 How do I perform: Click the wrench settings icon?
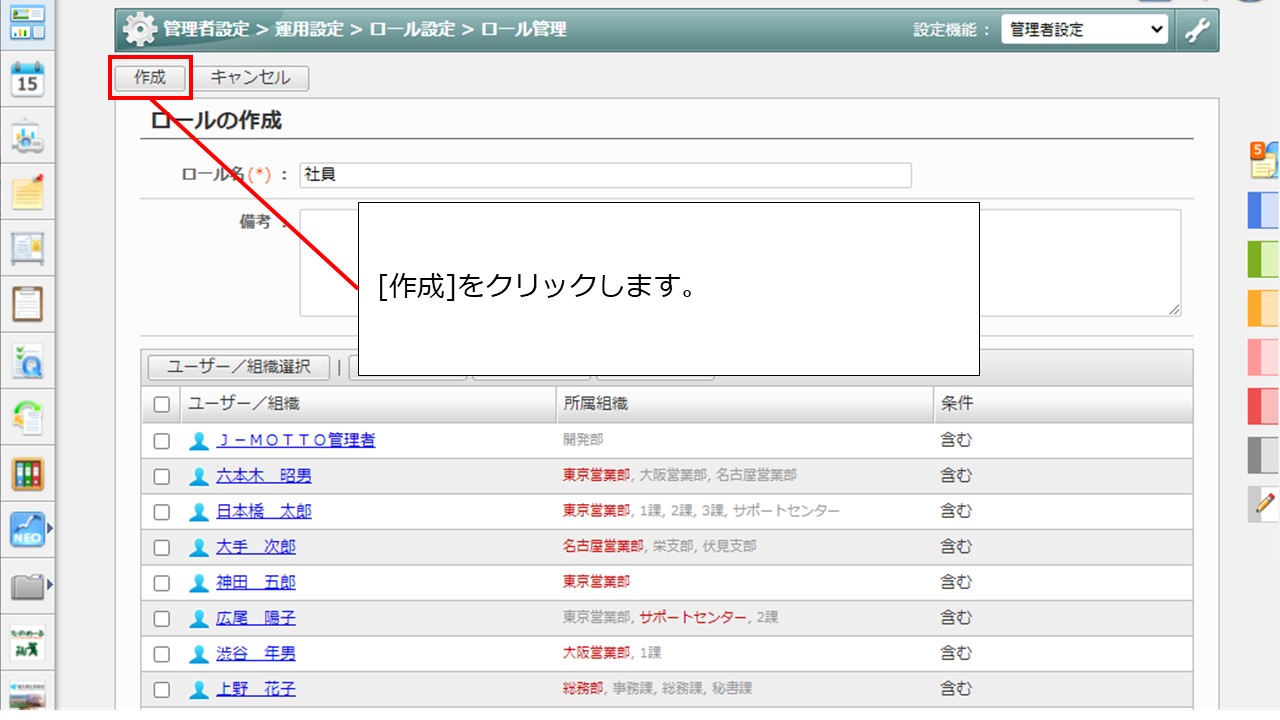point(1197,30)
